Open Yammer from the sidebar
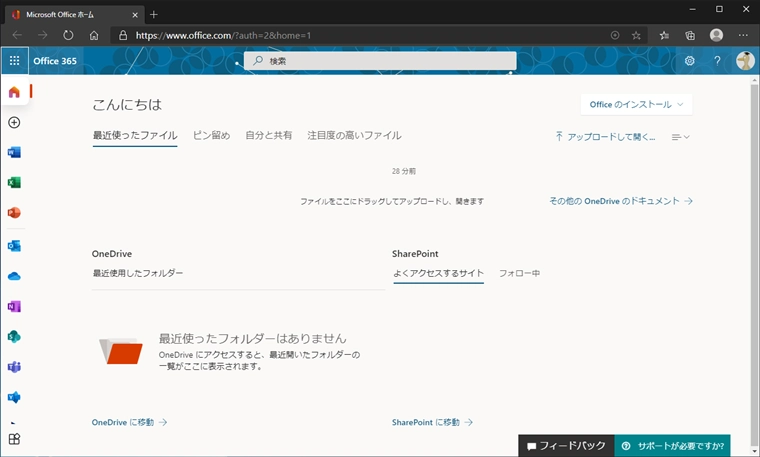This screenshot has width=760, height=457. click(14, 397)
